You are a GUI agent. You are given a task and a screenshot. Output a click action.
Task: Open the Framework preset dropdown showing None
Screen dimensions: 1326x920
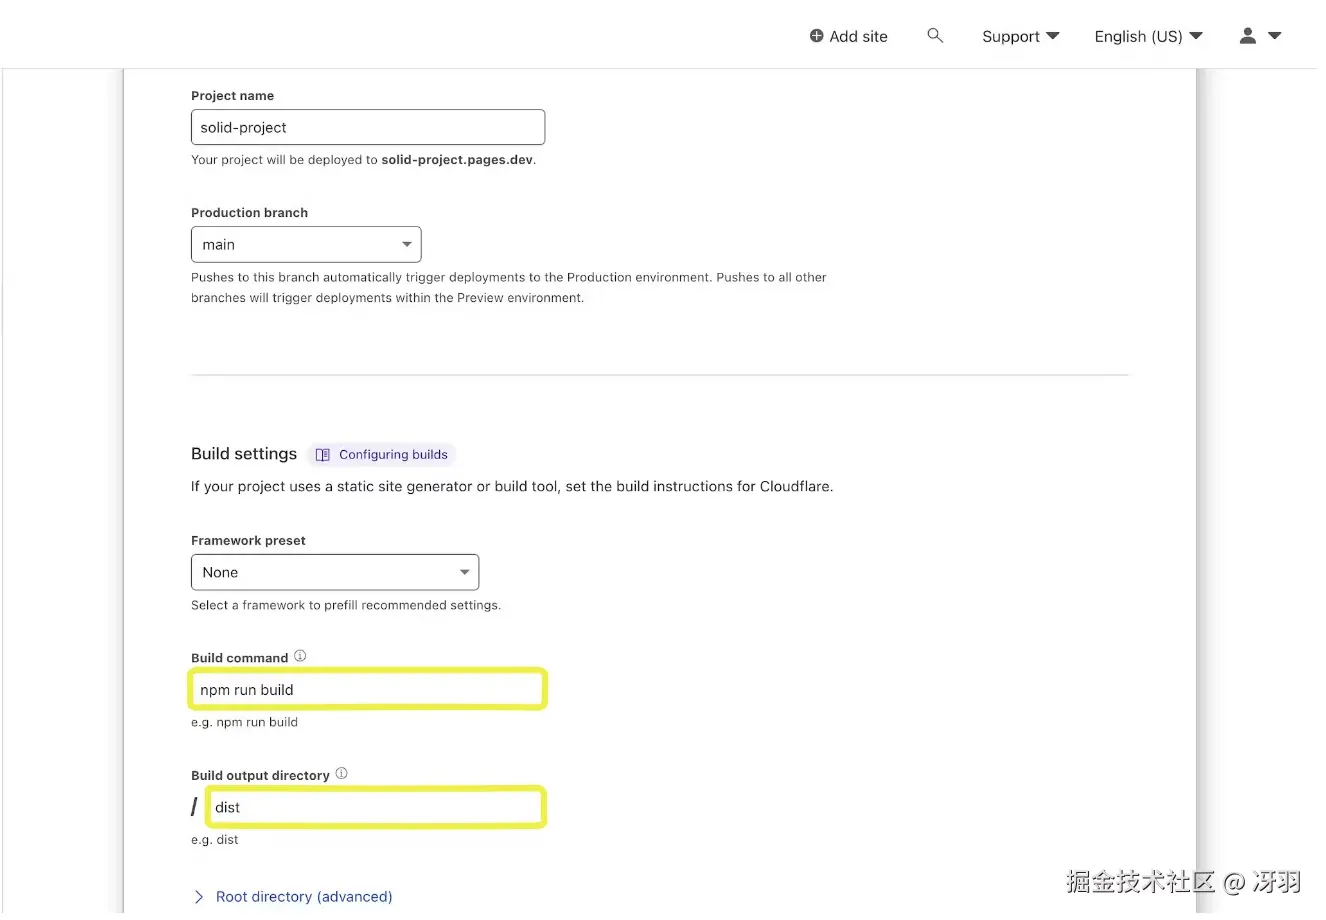[335, 573]
